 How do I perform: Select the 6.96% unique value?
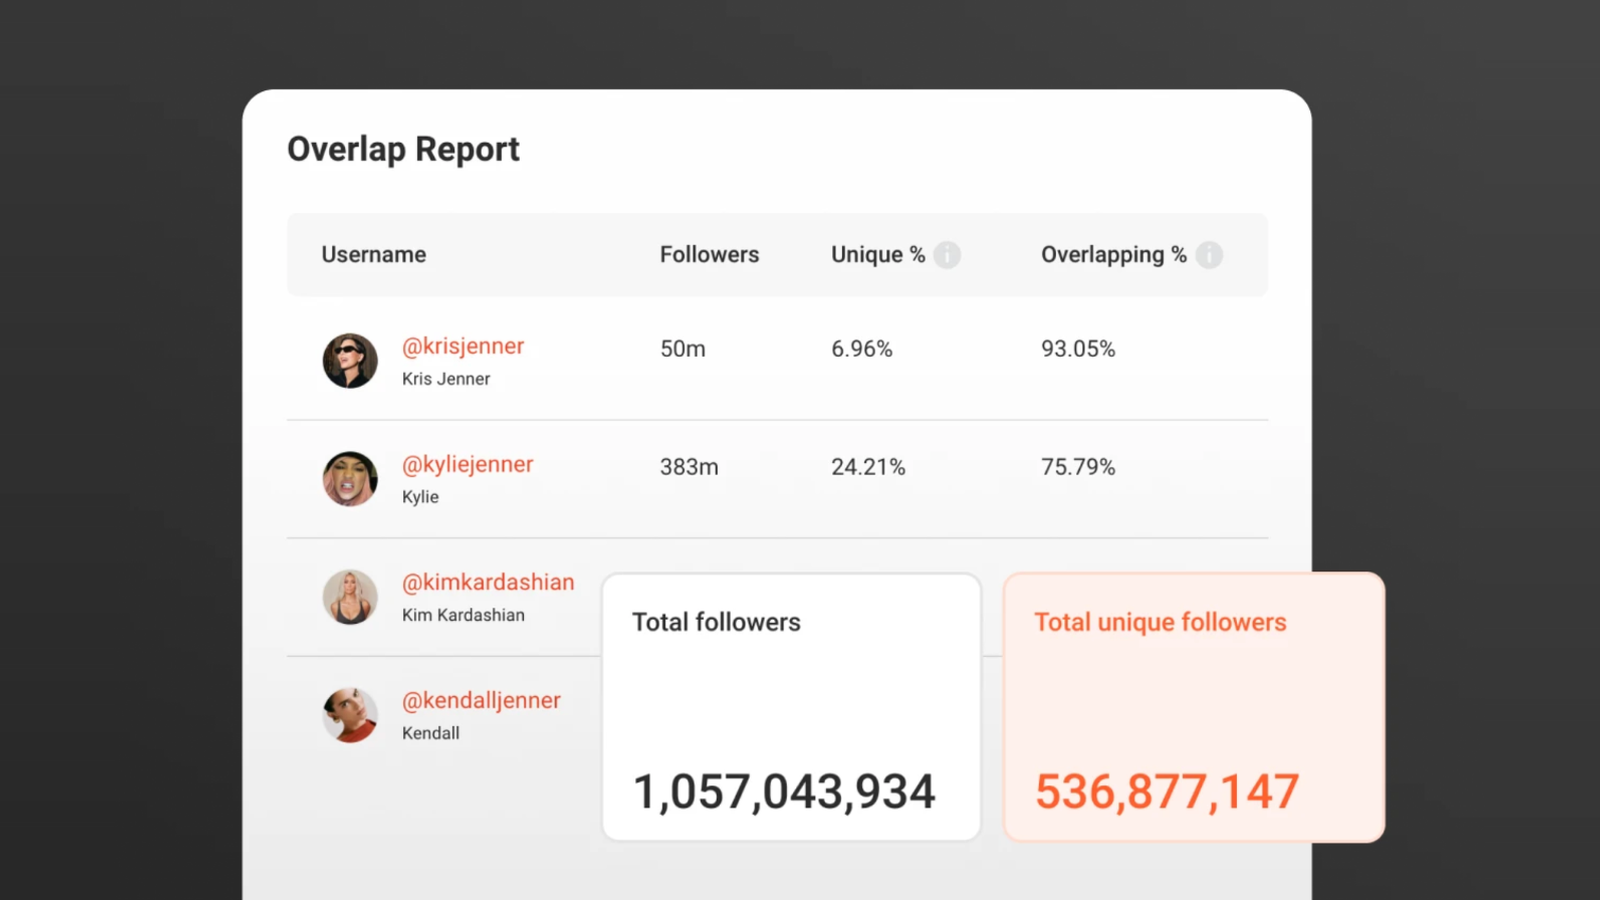(862, 349)
